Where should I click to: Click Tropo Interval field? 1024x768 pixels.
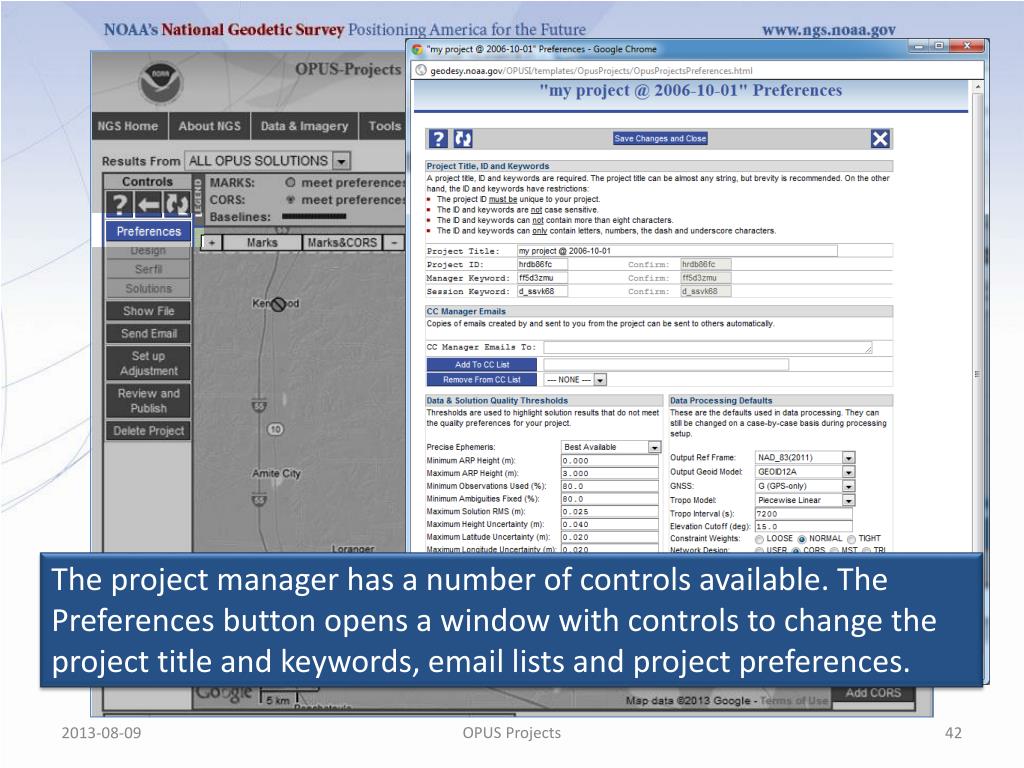point(803,514)
